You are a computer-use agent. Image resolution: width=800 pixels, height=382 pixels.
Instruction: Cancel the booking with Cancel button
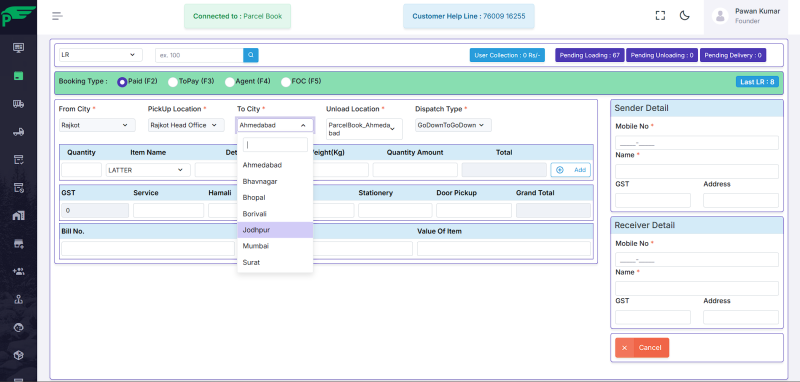click(642, 348)
